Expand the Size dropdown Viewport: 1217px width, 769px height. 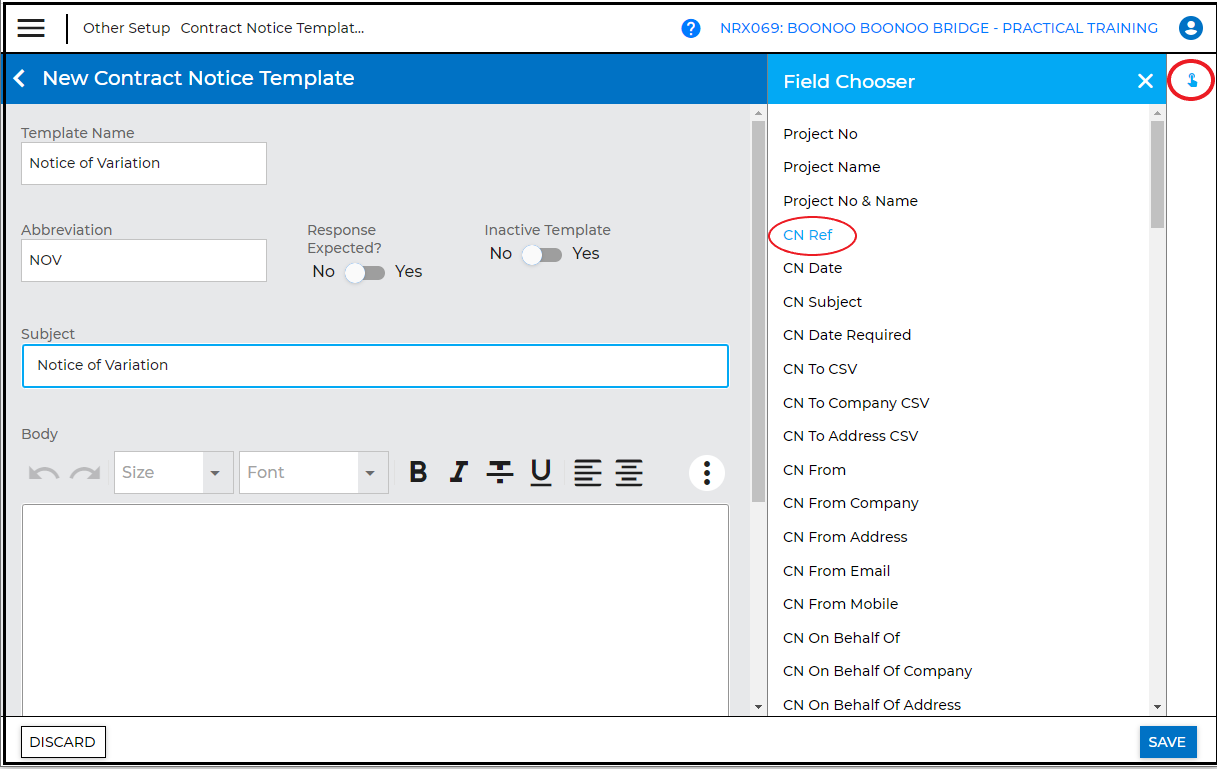point(215,473)
